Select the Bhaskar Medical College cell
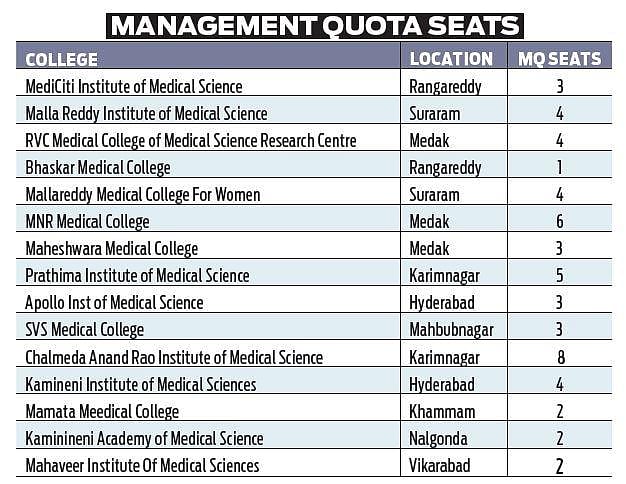This screenshot has width=626, height=484. point(98,167)
